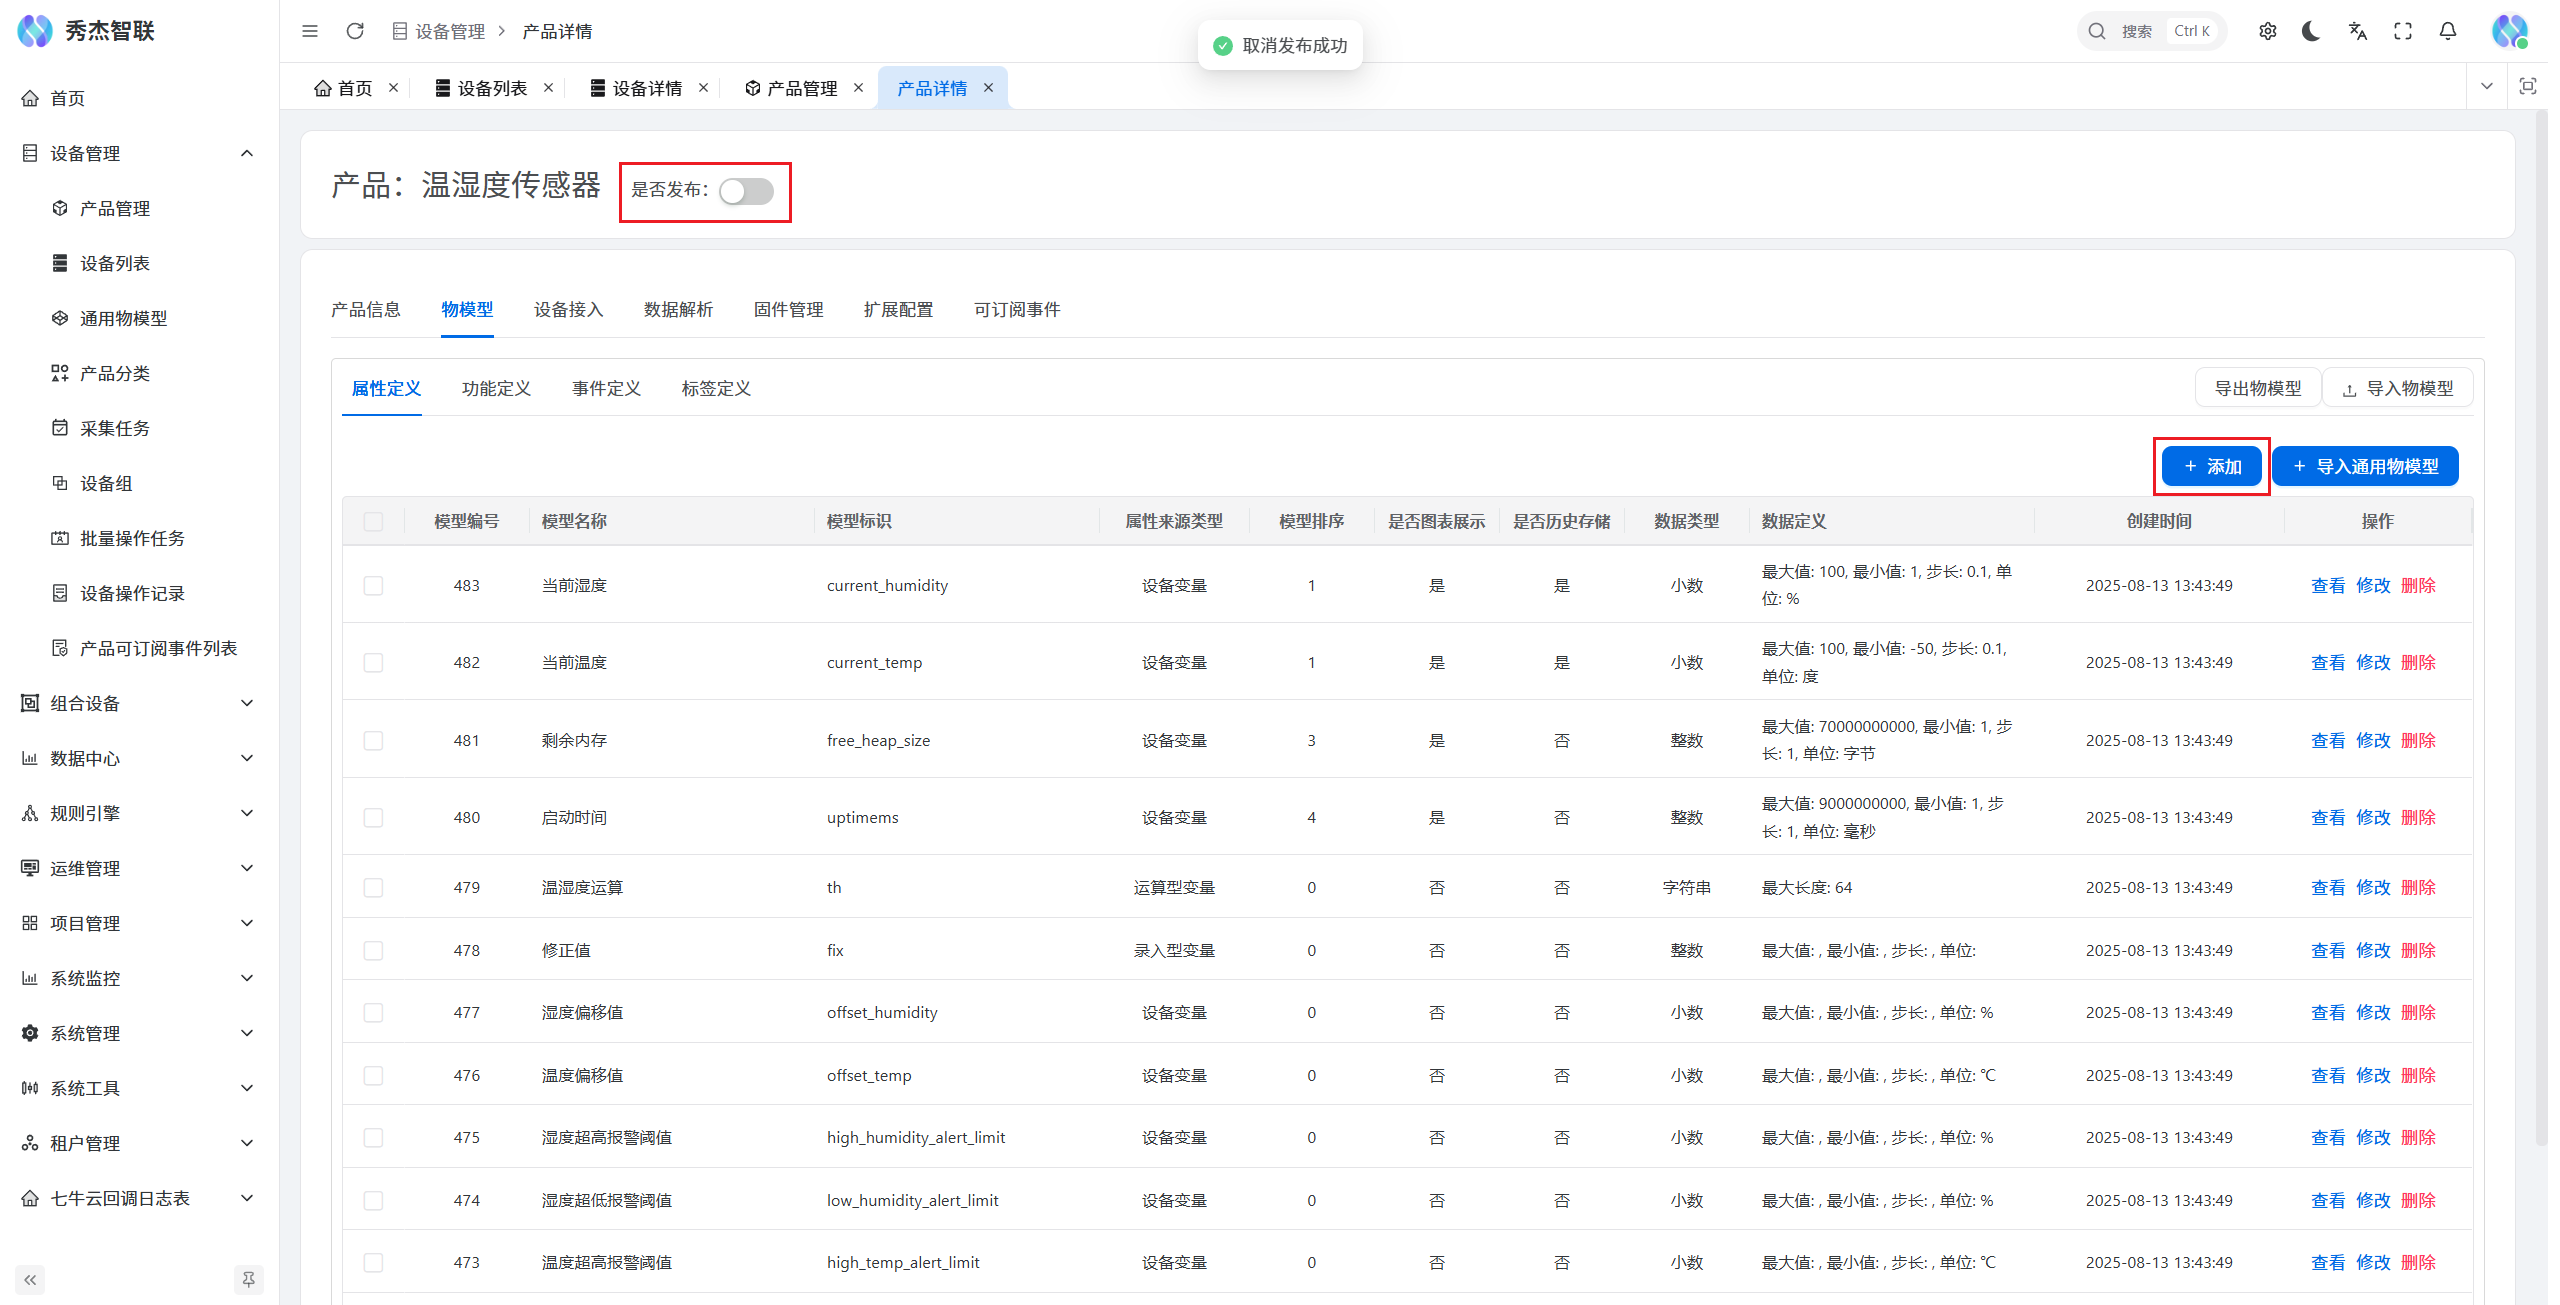This screenshot has width=2560, height=1305.
Task: Switch to the 设备接入 tab
Action: coord(568,309)
